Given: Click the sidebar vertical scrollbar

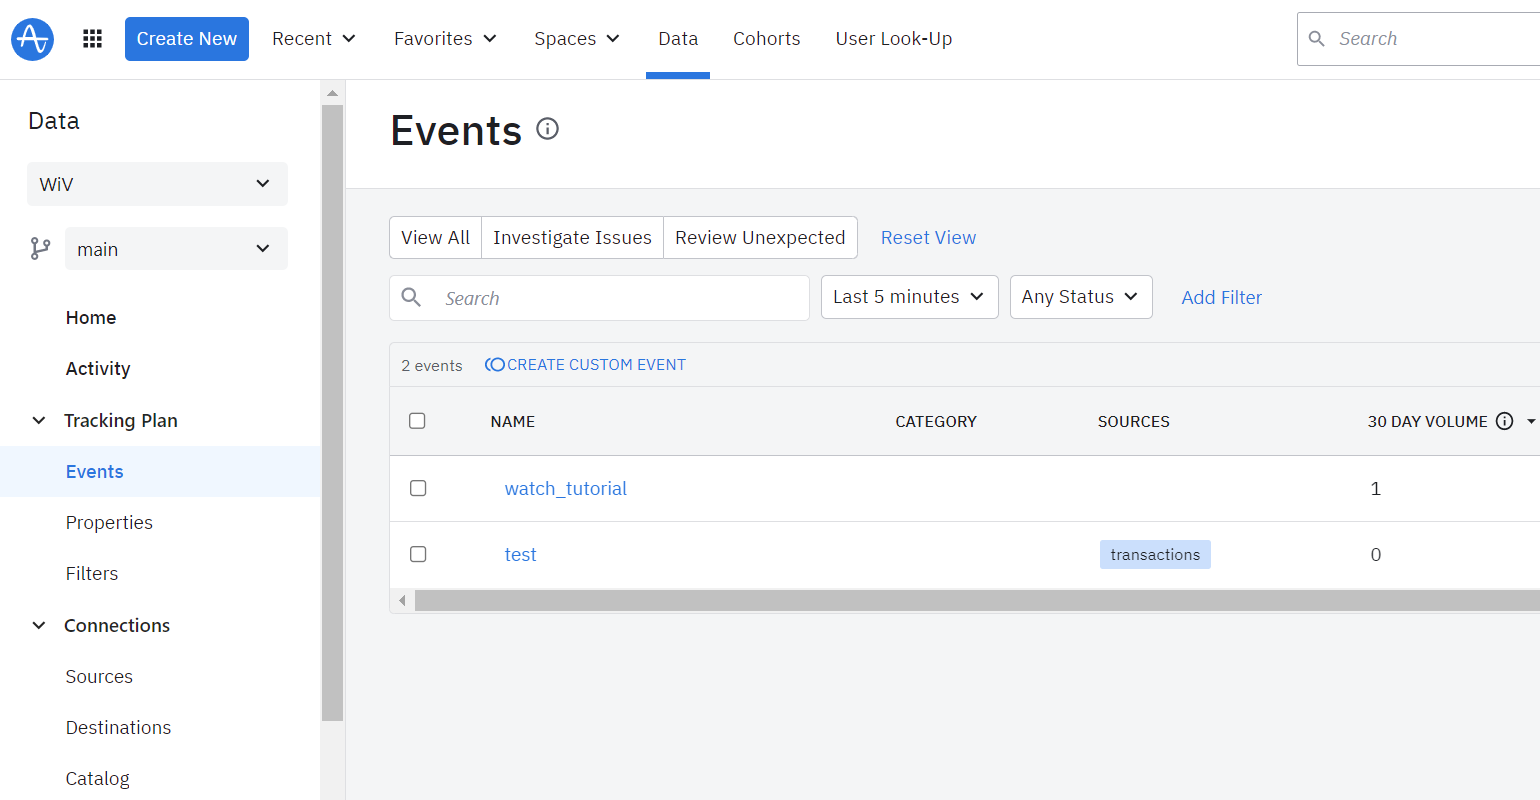Looking at the screenshot, I should pyautogui.click(x=332, y=412).
